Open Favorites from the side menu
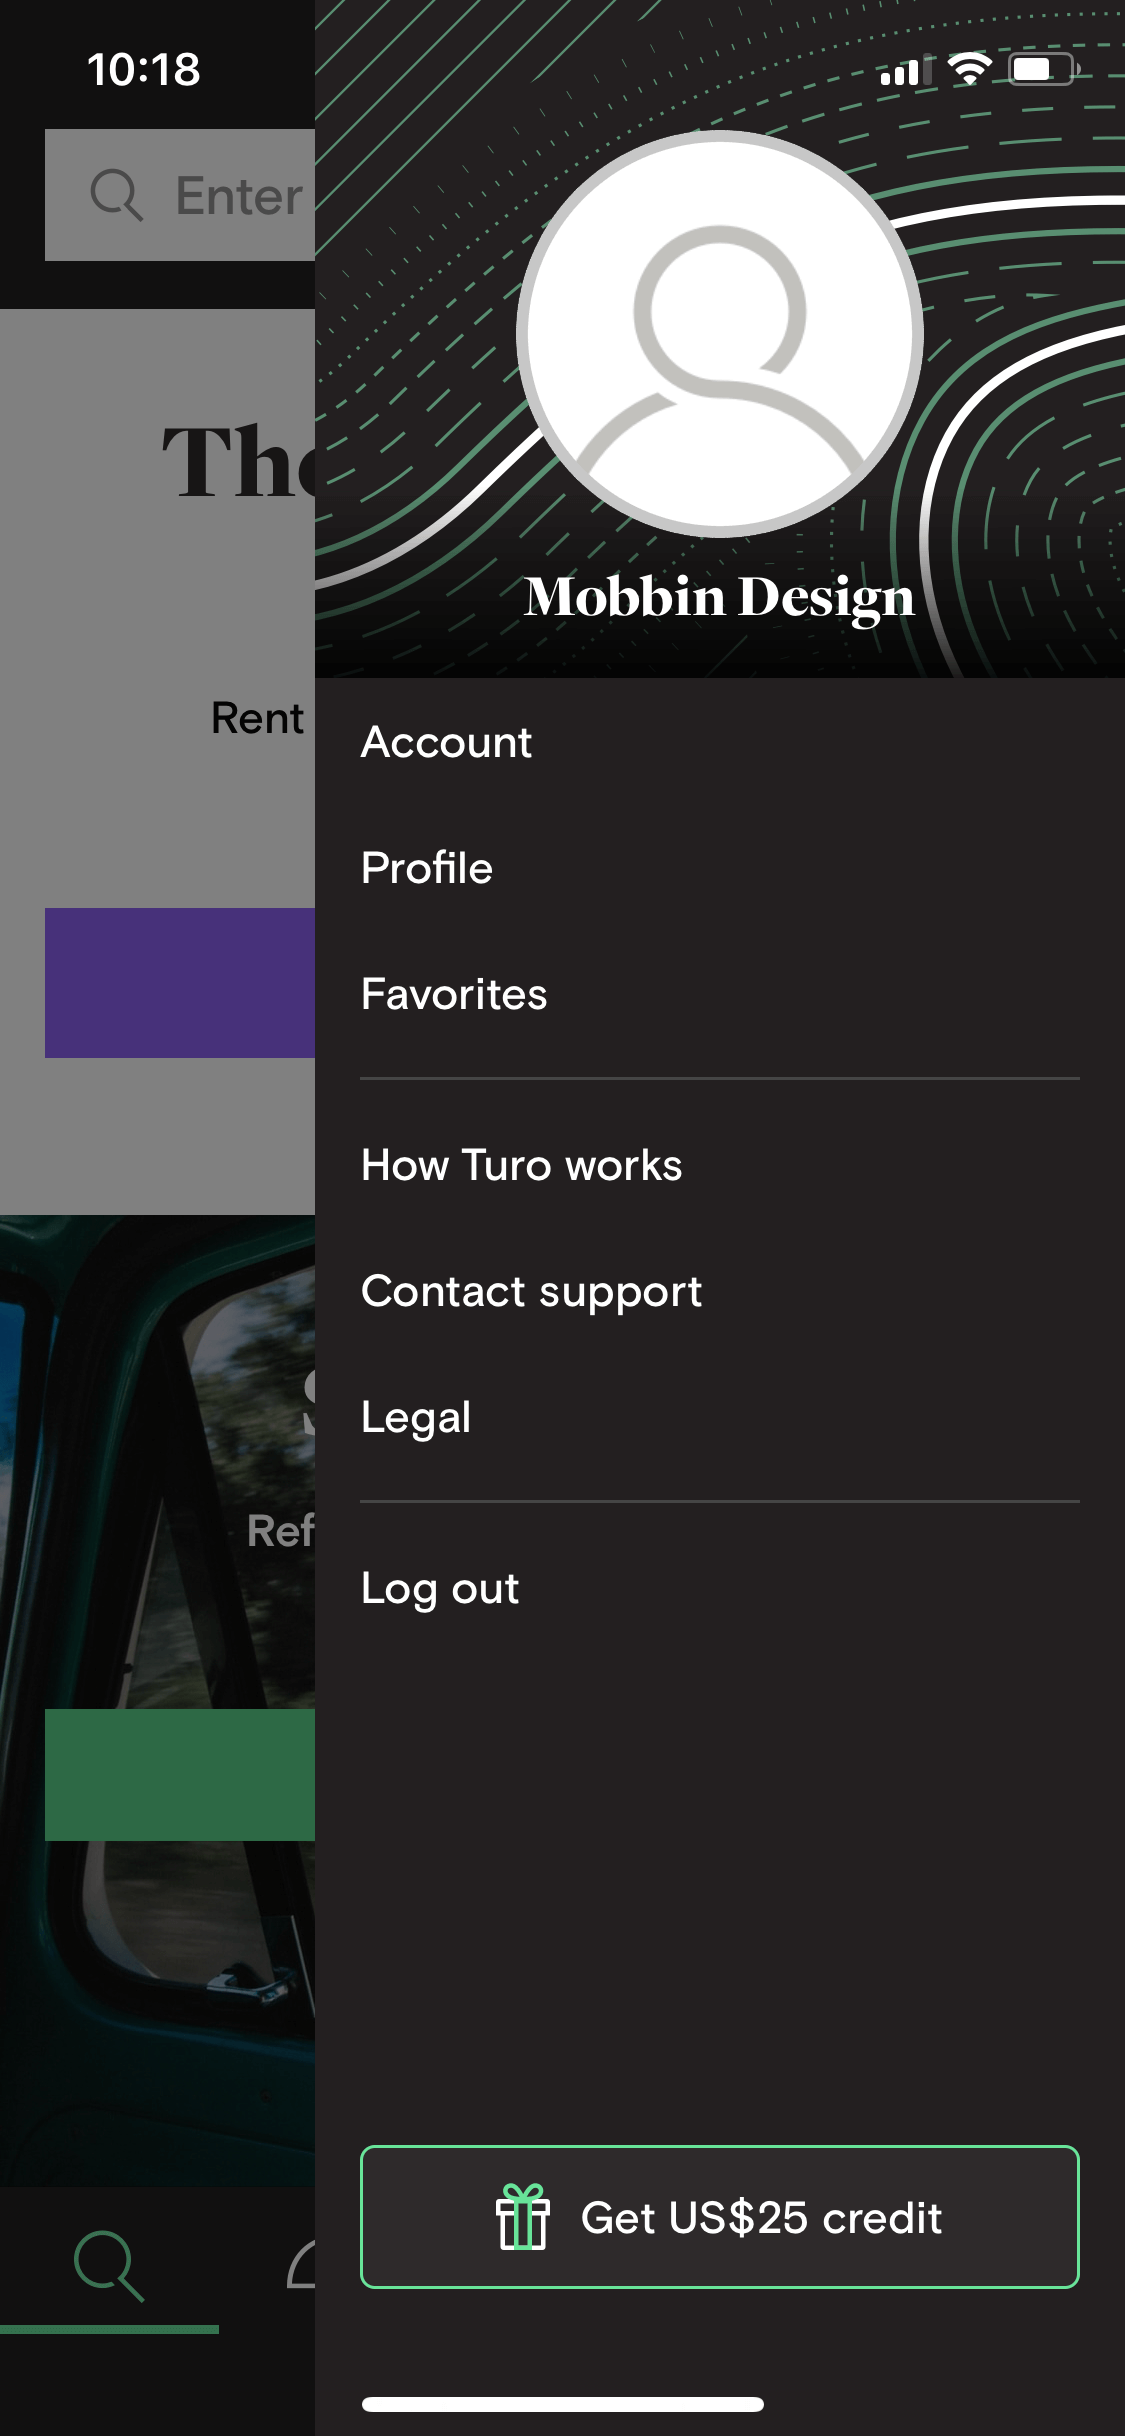Screen dimensions: 1125x2436 pos(454,994)
